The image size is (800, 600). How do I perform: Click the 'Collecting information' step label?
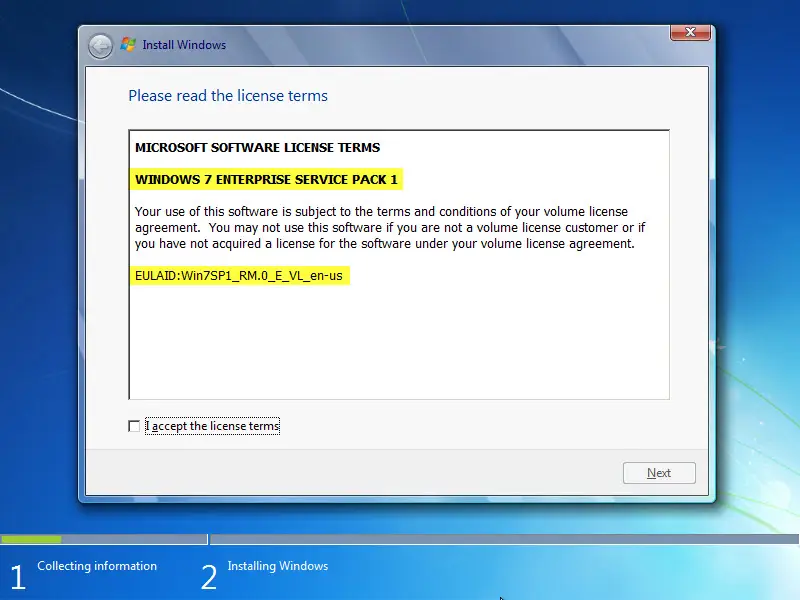pos(97,566)
